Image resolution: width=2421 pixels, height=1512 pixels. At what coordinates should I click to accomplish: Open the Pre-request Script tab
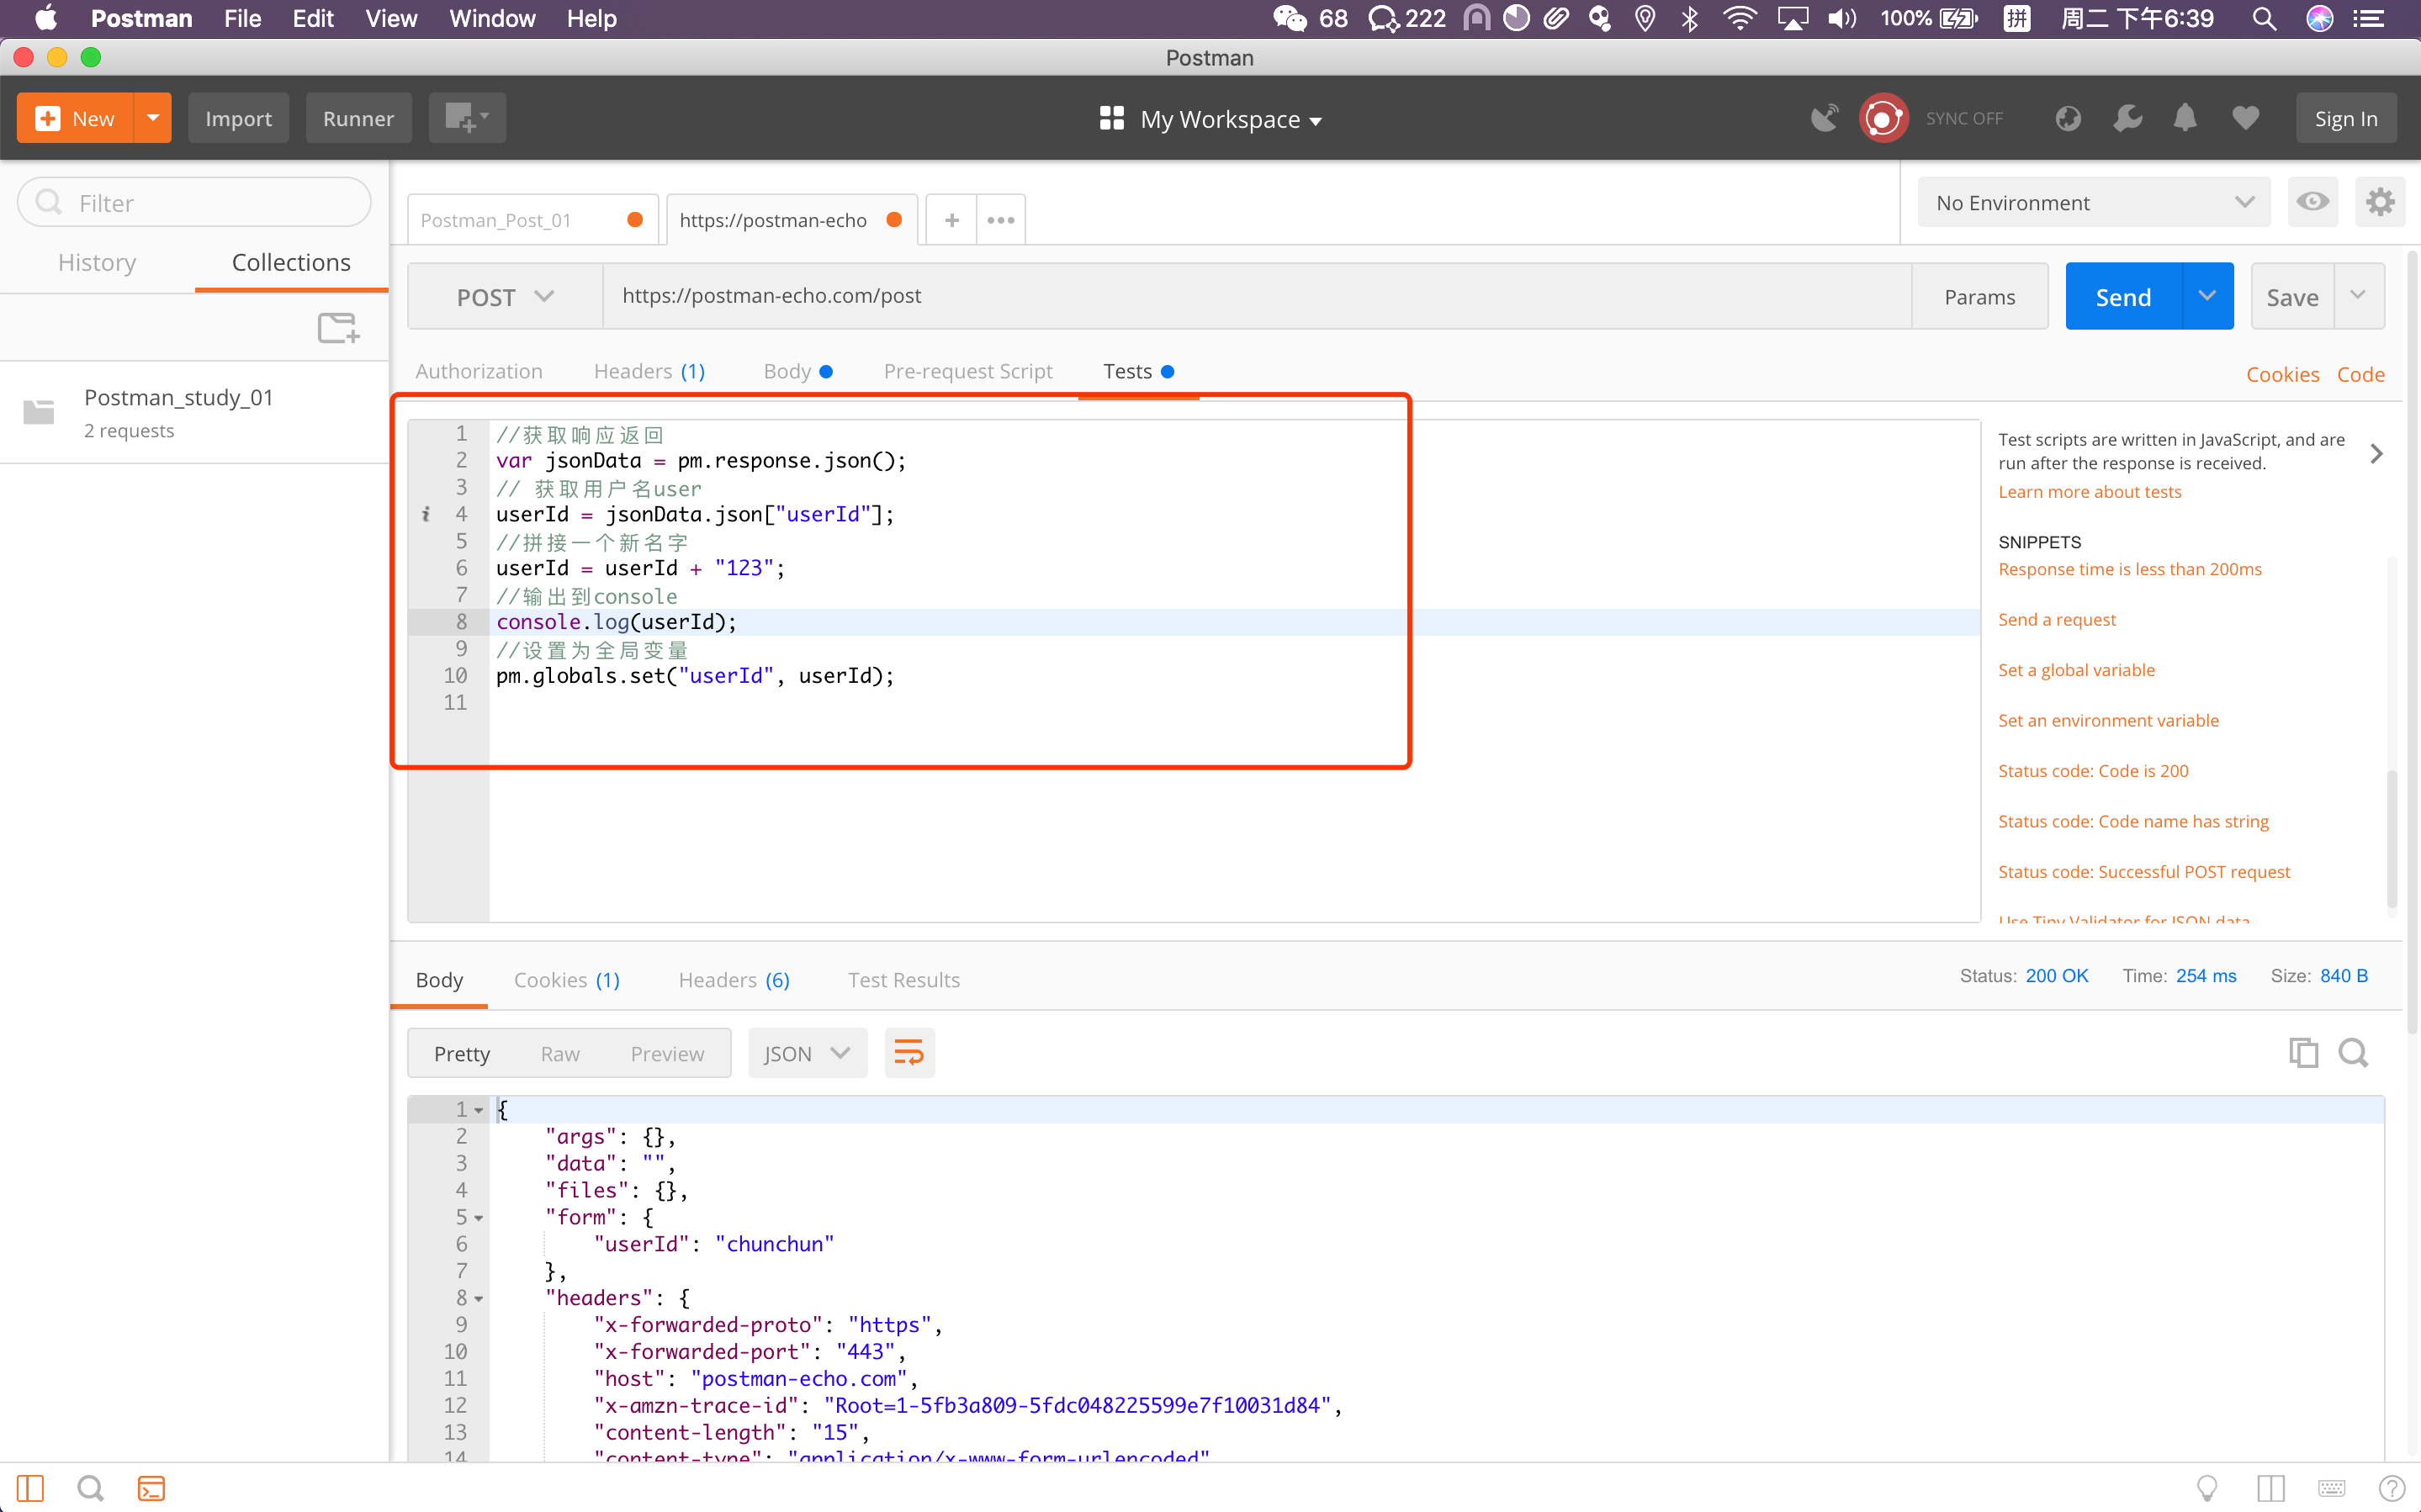pyautogui.click(x=968, y=371)
